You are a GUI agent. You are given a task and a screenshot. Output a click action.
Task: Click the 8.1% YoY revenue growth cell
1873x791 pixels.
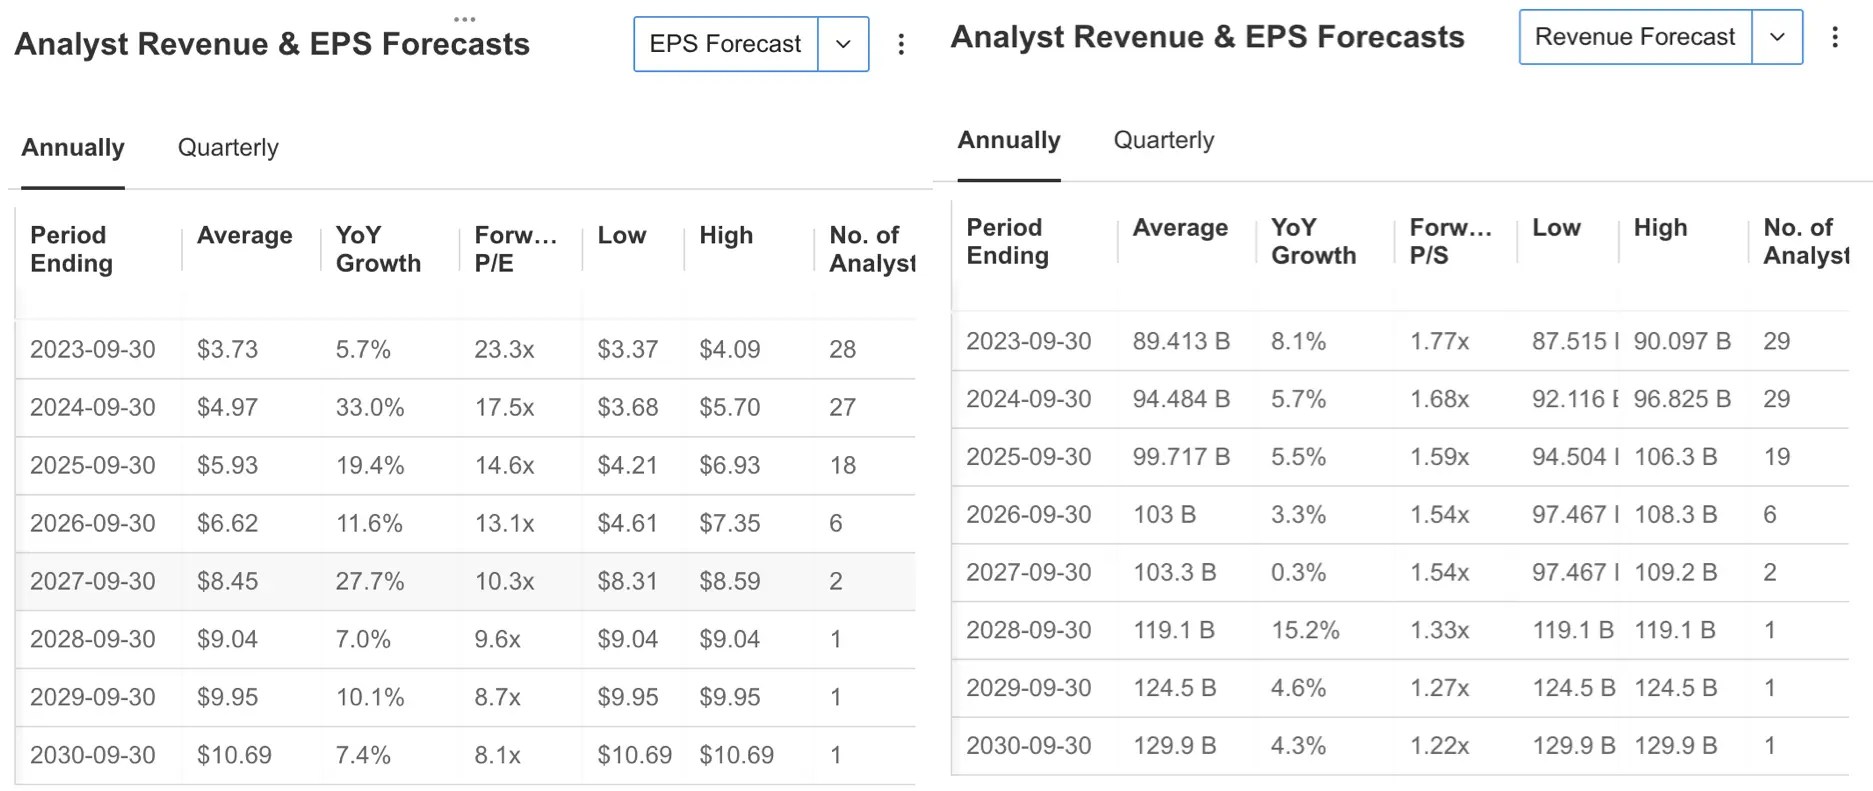(x=1298, y=341)
